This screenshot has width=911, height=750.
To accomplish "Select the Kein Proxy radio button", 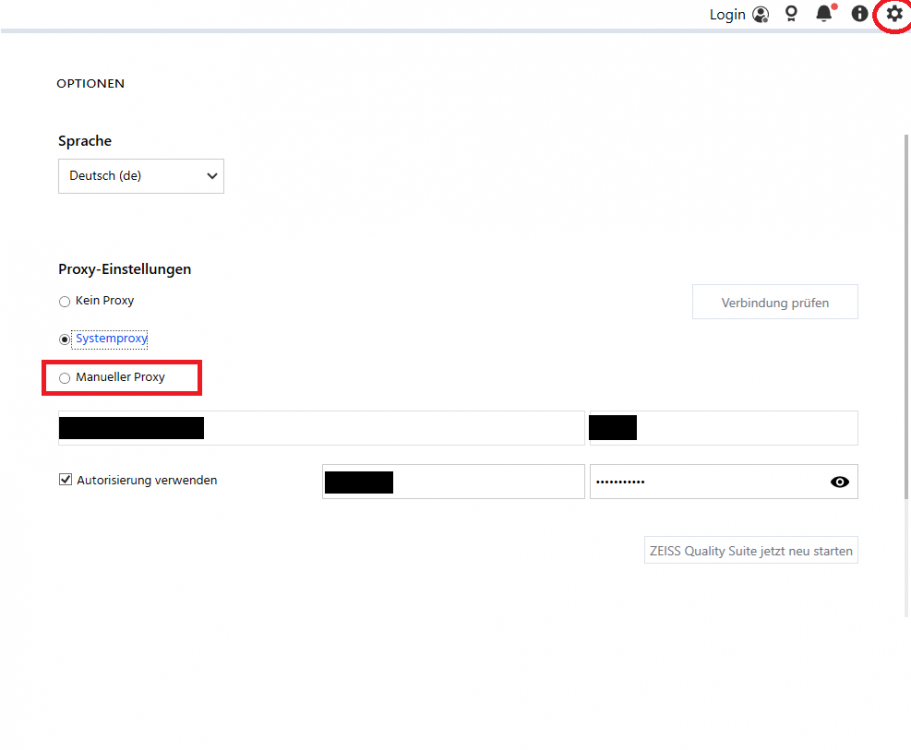I will click(x=65, y=301).
